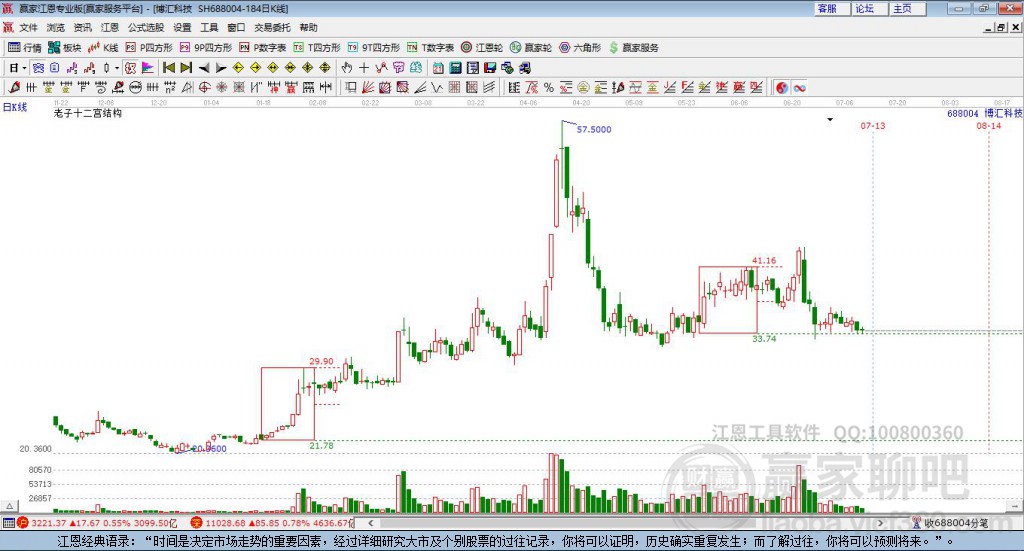
Task: Open 赢家服务 service with dollar icon
Action: (633, 48)
